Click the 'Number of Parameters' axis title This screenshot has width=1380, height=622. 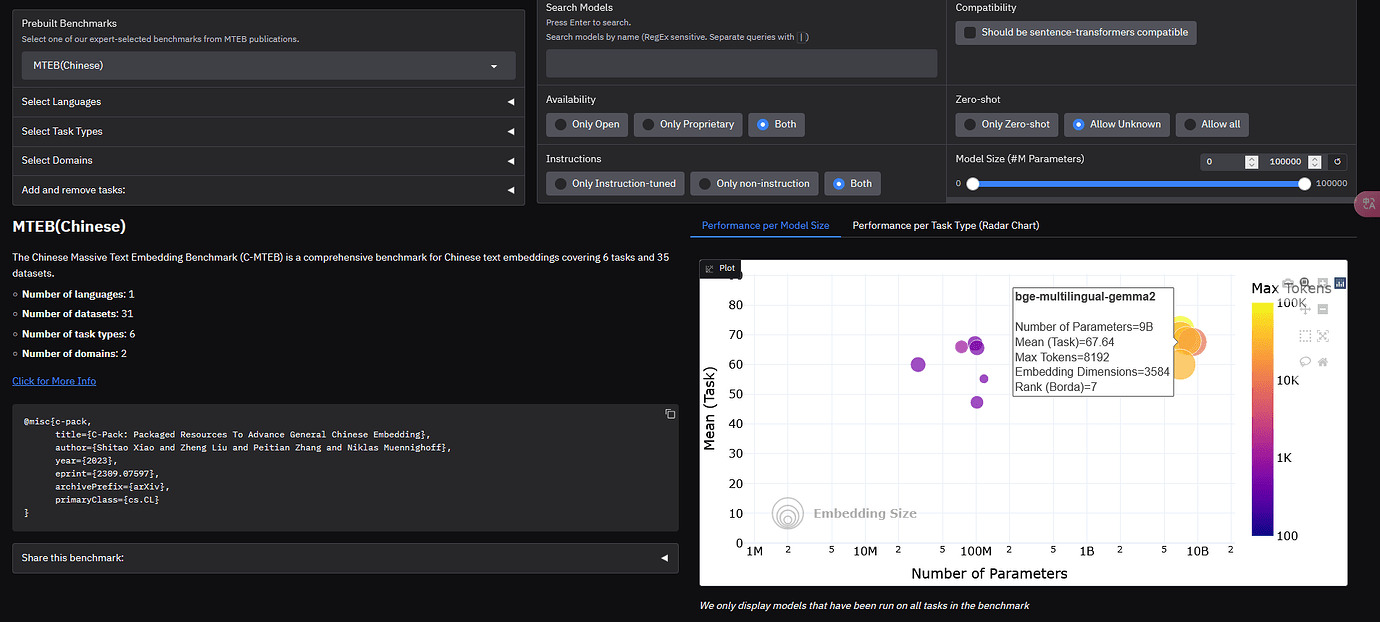[x=989, y=574]
